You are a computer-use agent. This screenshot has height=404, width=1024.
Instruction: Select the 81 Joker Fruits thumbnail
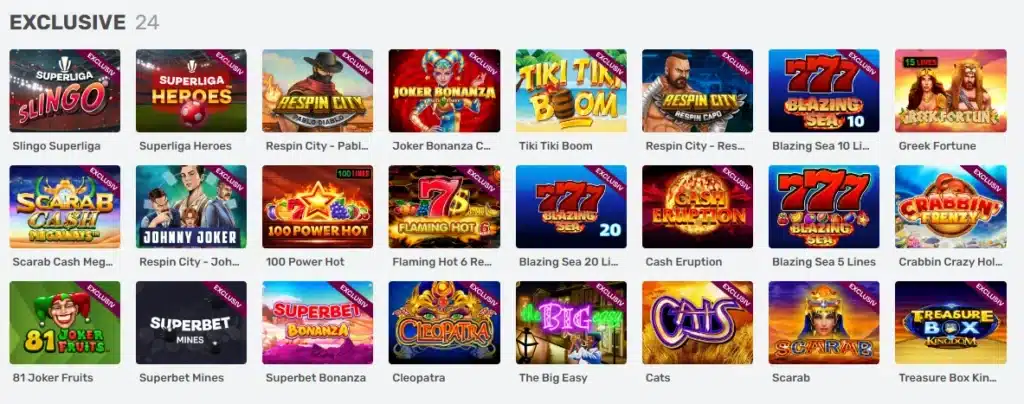pos(65,322)
